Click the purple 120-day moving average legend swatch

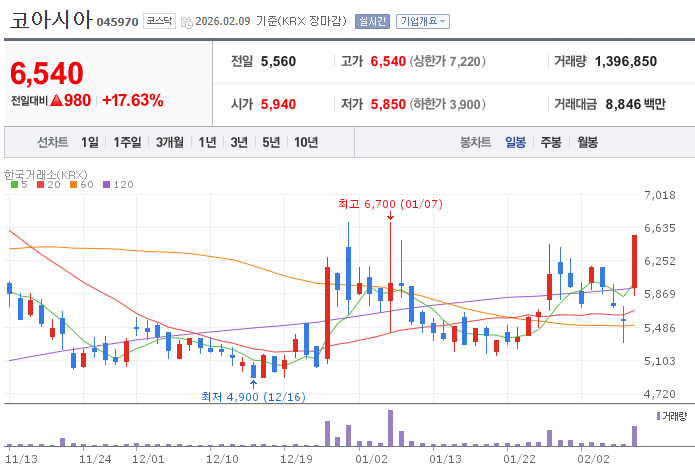pyautogui.click(x=106, y=185)
